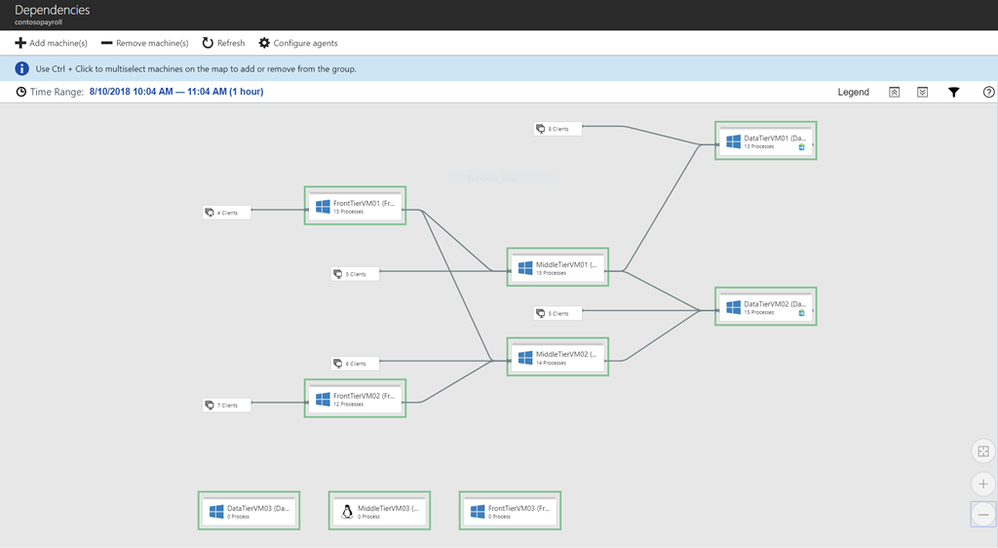Open the time range 8/10/2018 link
Screen dimensions: 998x548
(x=176, y=92)
